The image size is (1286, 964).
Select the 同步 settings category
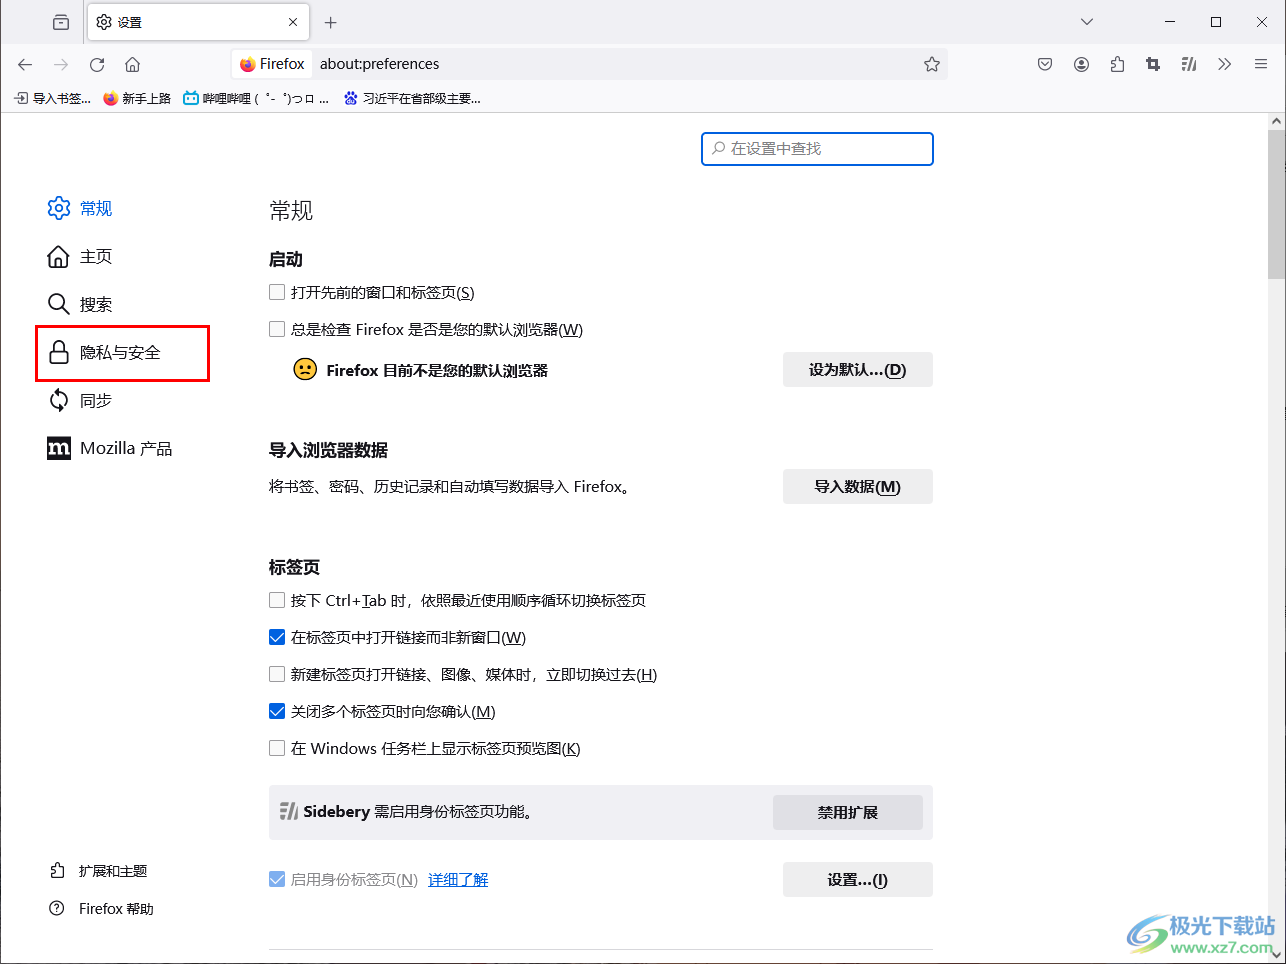pyautogui.click(x=80, y=400)
